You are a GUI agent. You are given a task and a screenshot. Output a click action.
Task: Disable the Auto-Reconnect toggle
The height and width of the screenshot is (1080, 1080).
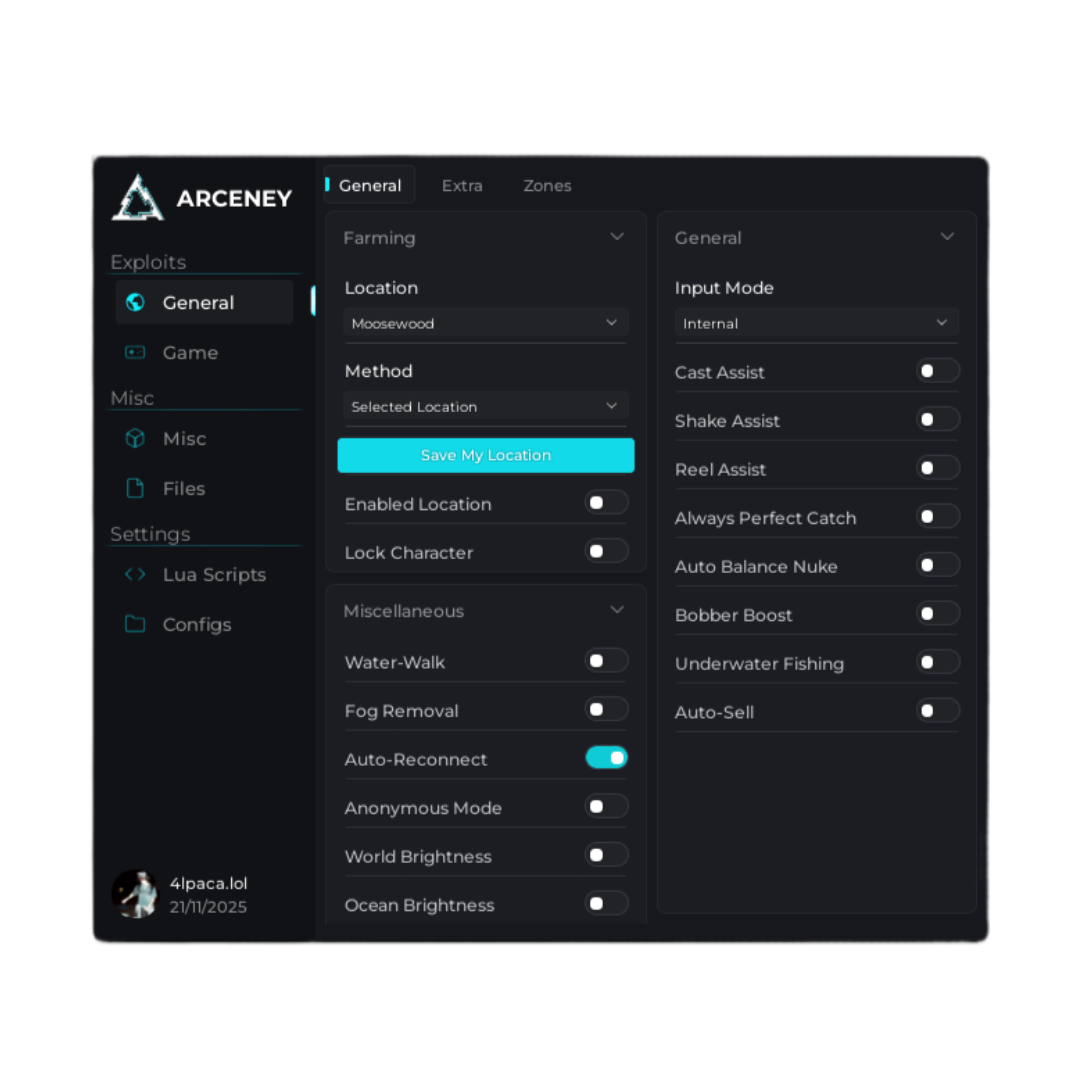tap(606, 758)
